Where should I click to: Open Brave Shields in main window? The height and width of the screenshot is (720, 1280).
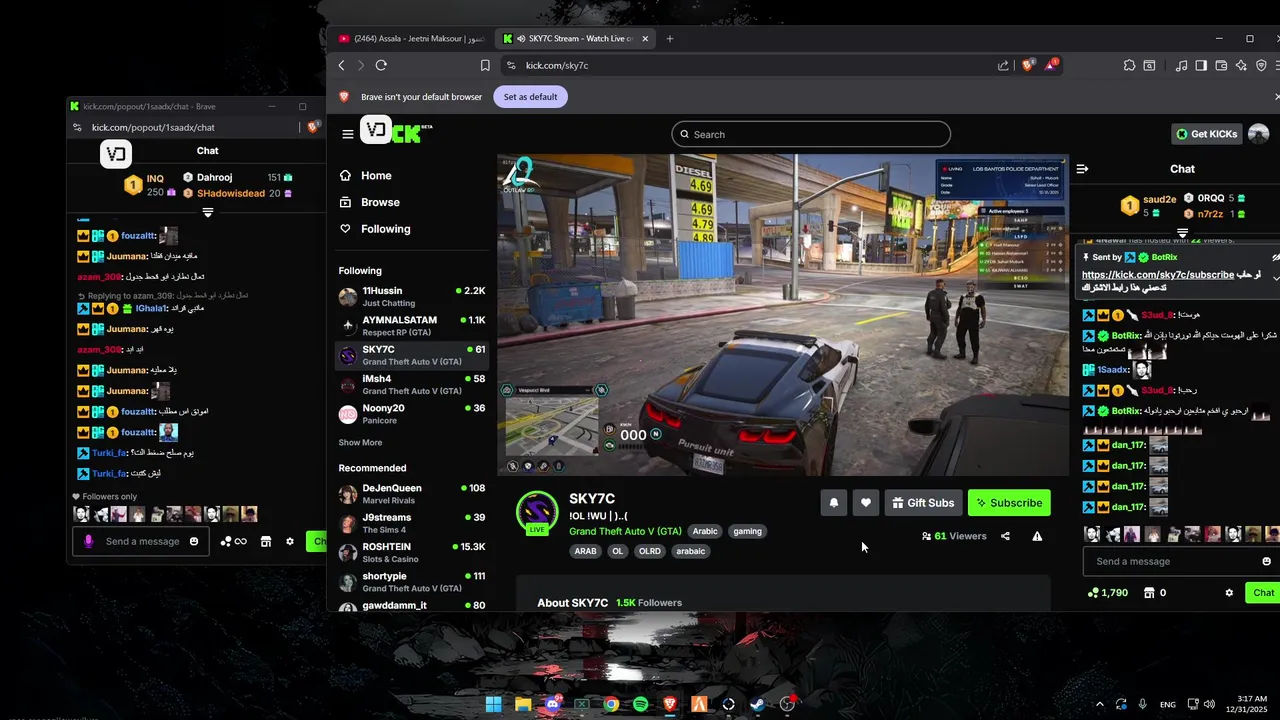[1027, 65]
